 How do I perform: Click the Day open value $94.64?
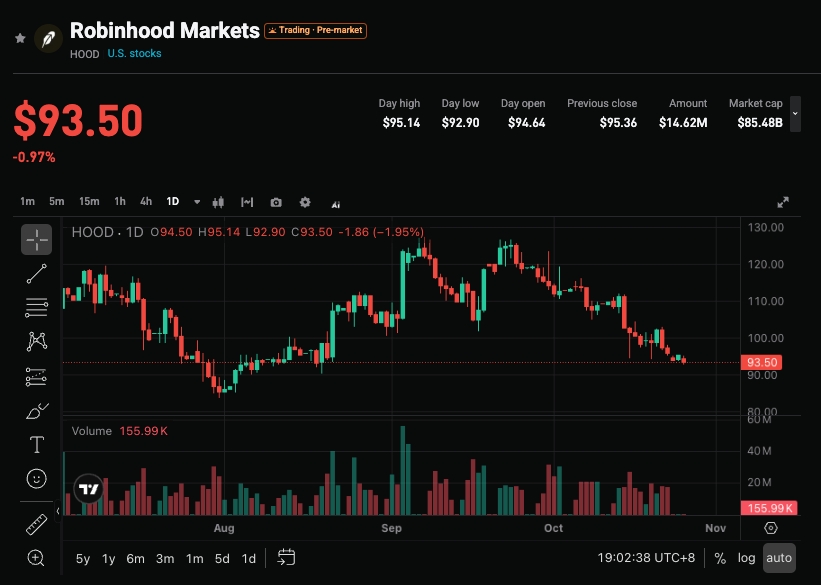(526, 123)
